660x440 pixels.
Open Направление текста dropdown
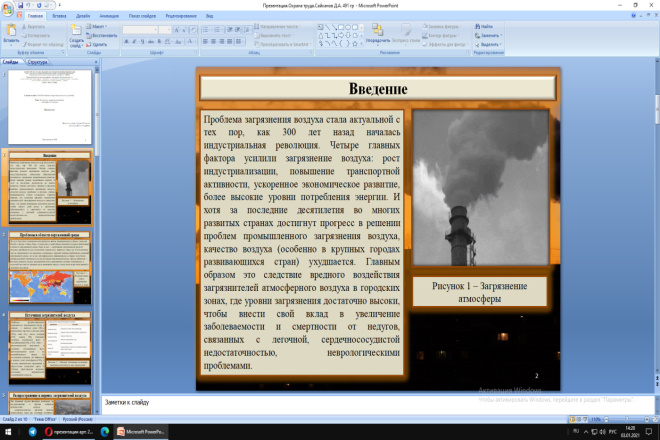pyautogui.click(x=279, y=27)
